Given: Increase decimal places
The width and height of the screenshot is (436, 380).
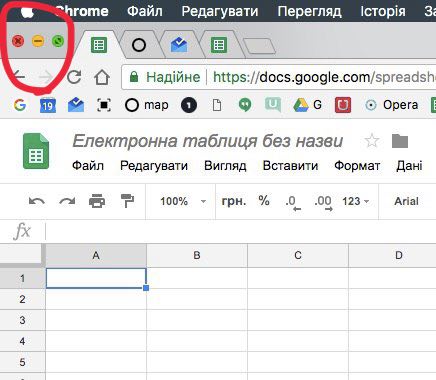Looking at the screenshot, I should click(323, 202).
